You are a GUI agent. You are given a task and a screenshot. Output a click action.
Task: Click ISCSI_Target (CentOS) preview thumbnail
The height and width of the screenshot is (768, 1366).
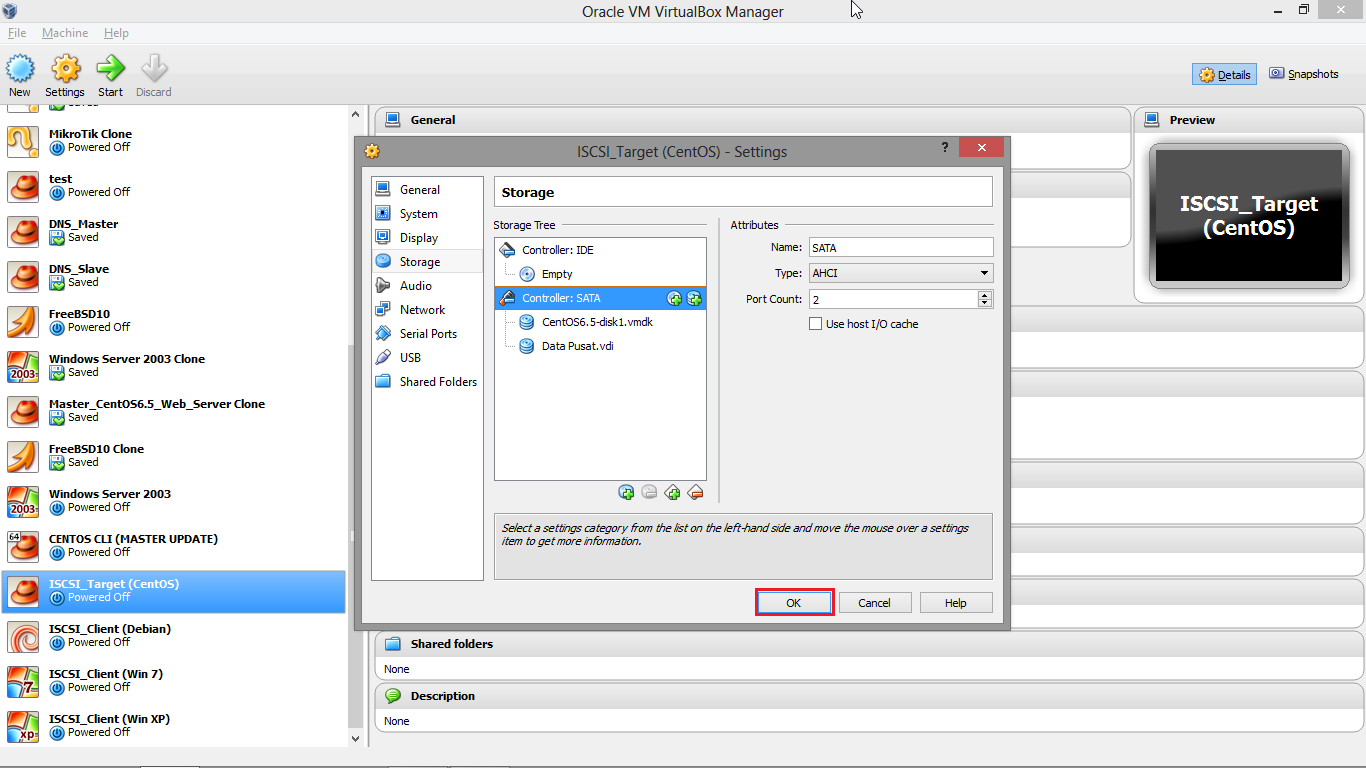1248,216
